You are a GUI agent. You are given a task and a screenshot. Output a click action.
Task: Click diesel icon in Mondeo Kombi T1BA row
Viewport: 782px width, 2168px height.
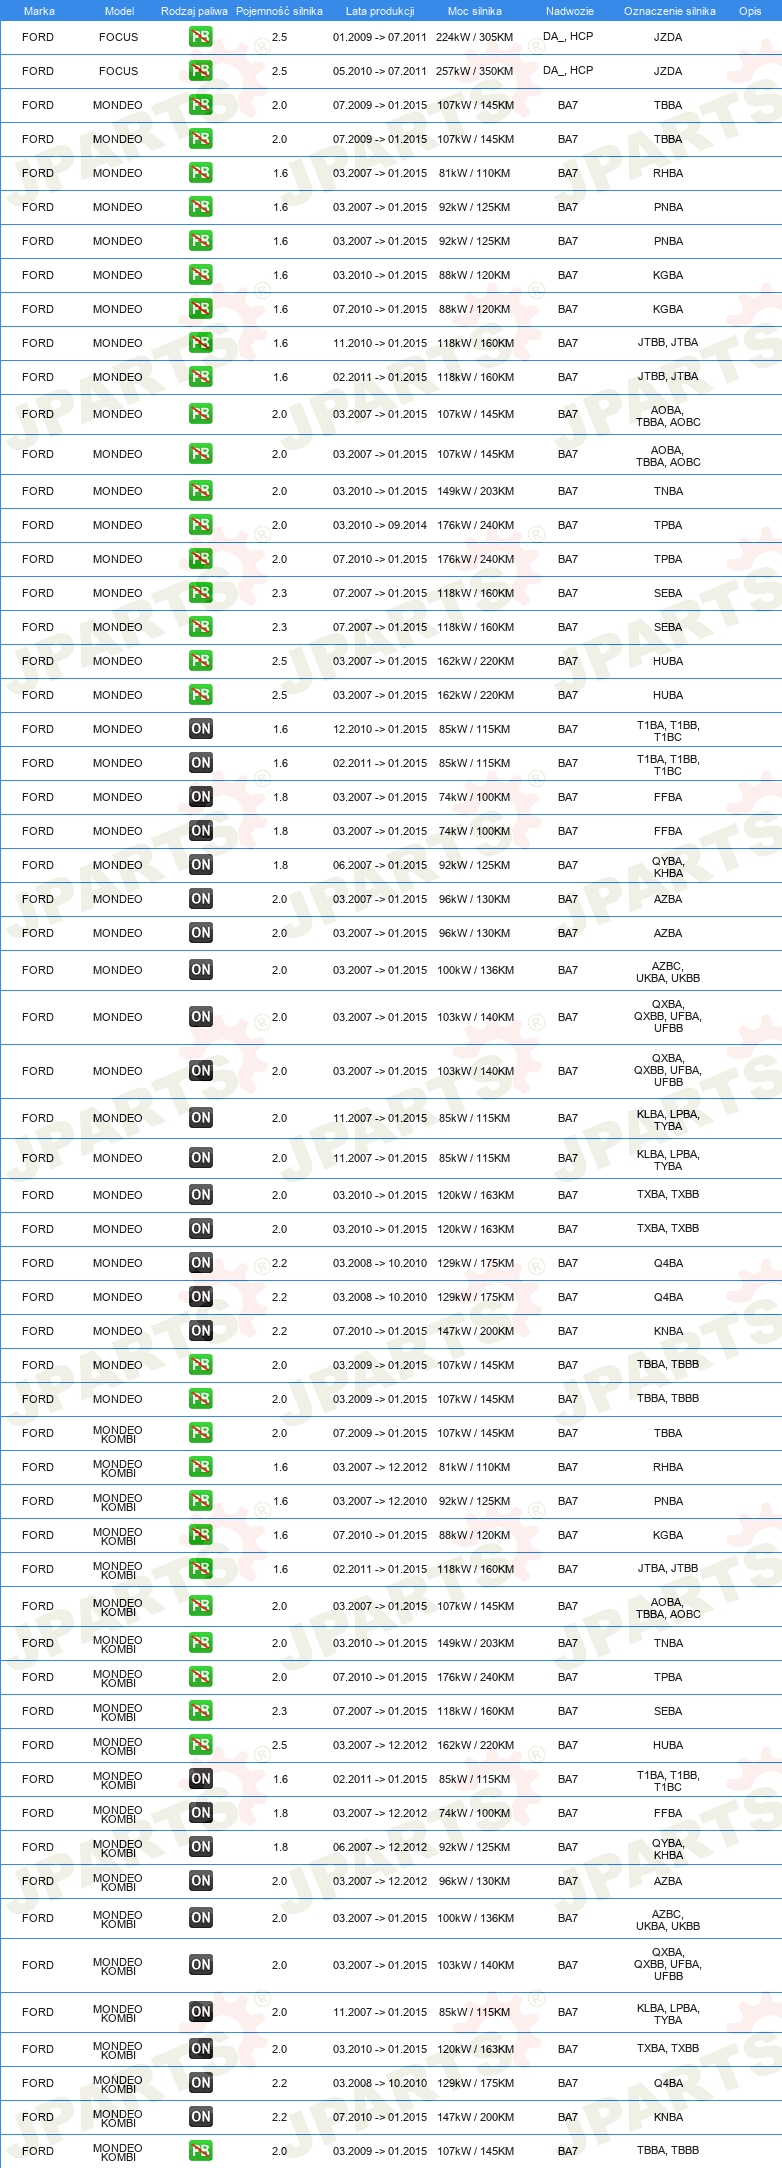pyautogui.click(x=200, y=1779)
